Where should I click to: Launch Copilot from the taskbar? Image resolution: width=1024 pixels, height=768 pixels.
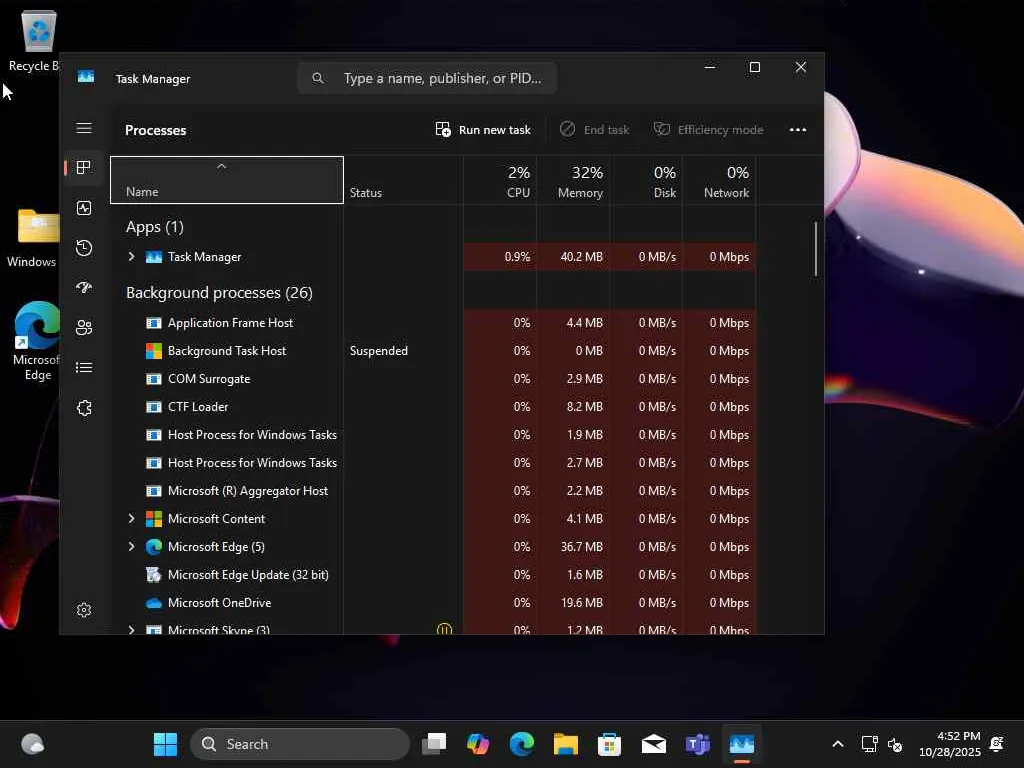[x=478, y=744]
